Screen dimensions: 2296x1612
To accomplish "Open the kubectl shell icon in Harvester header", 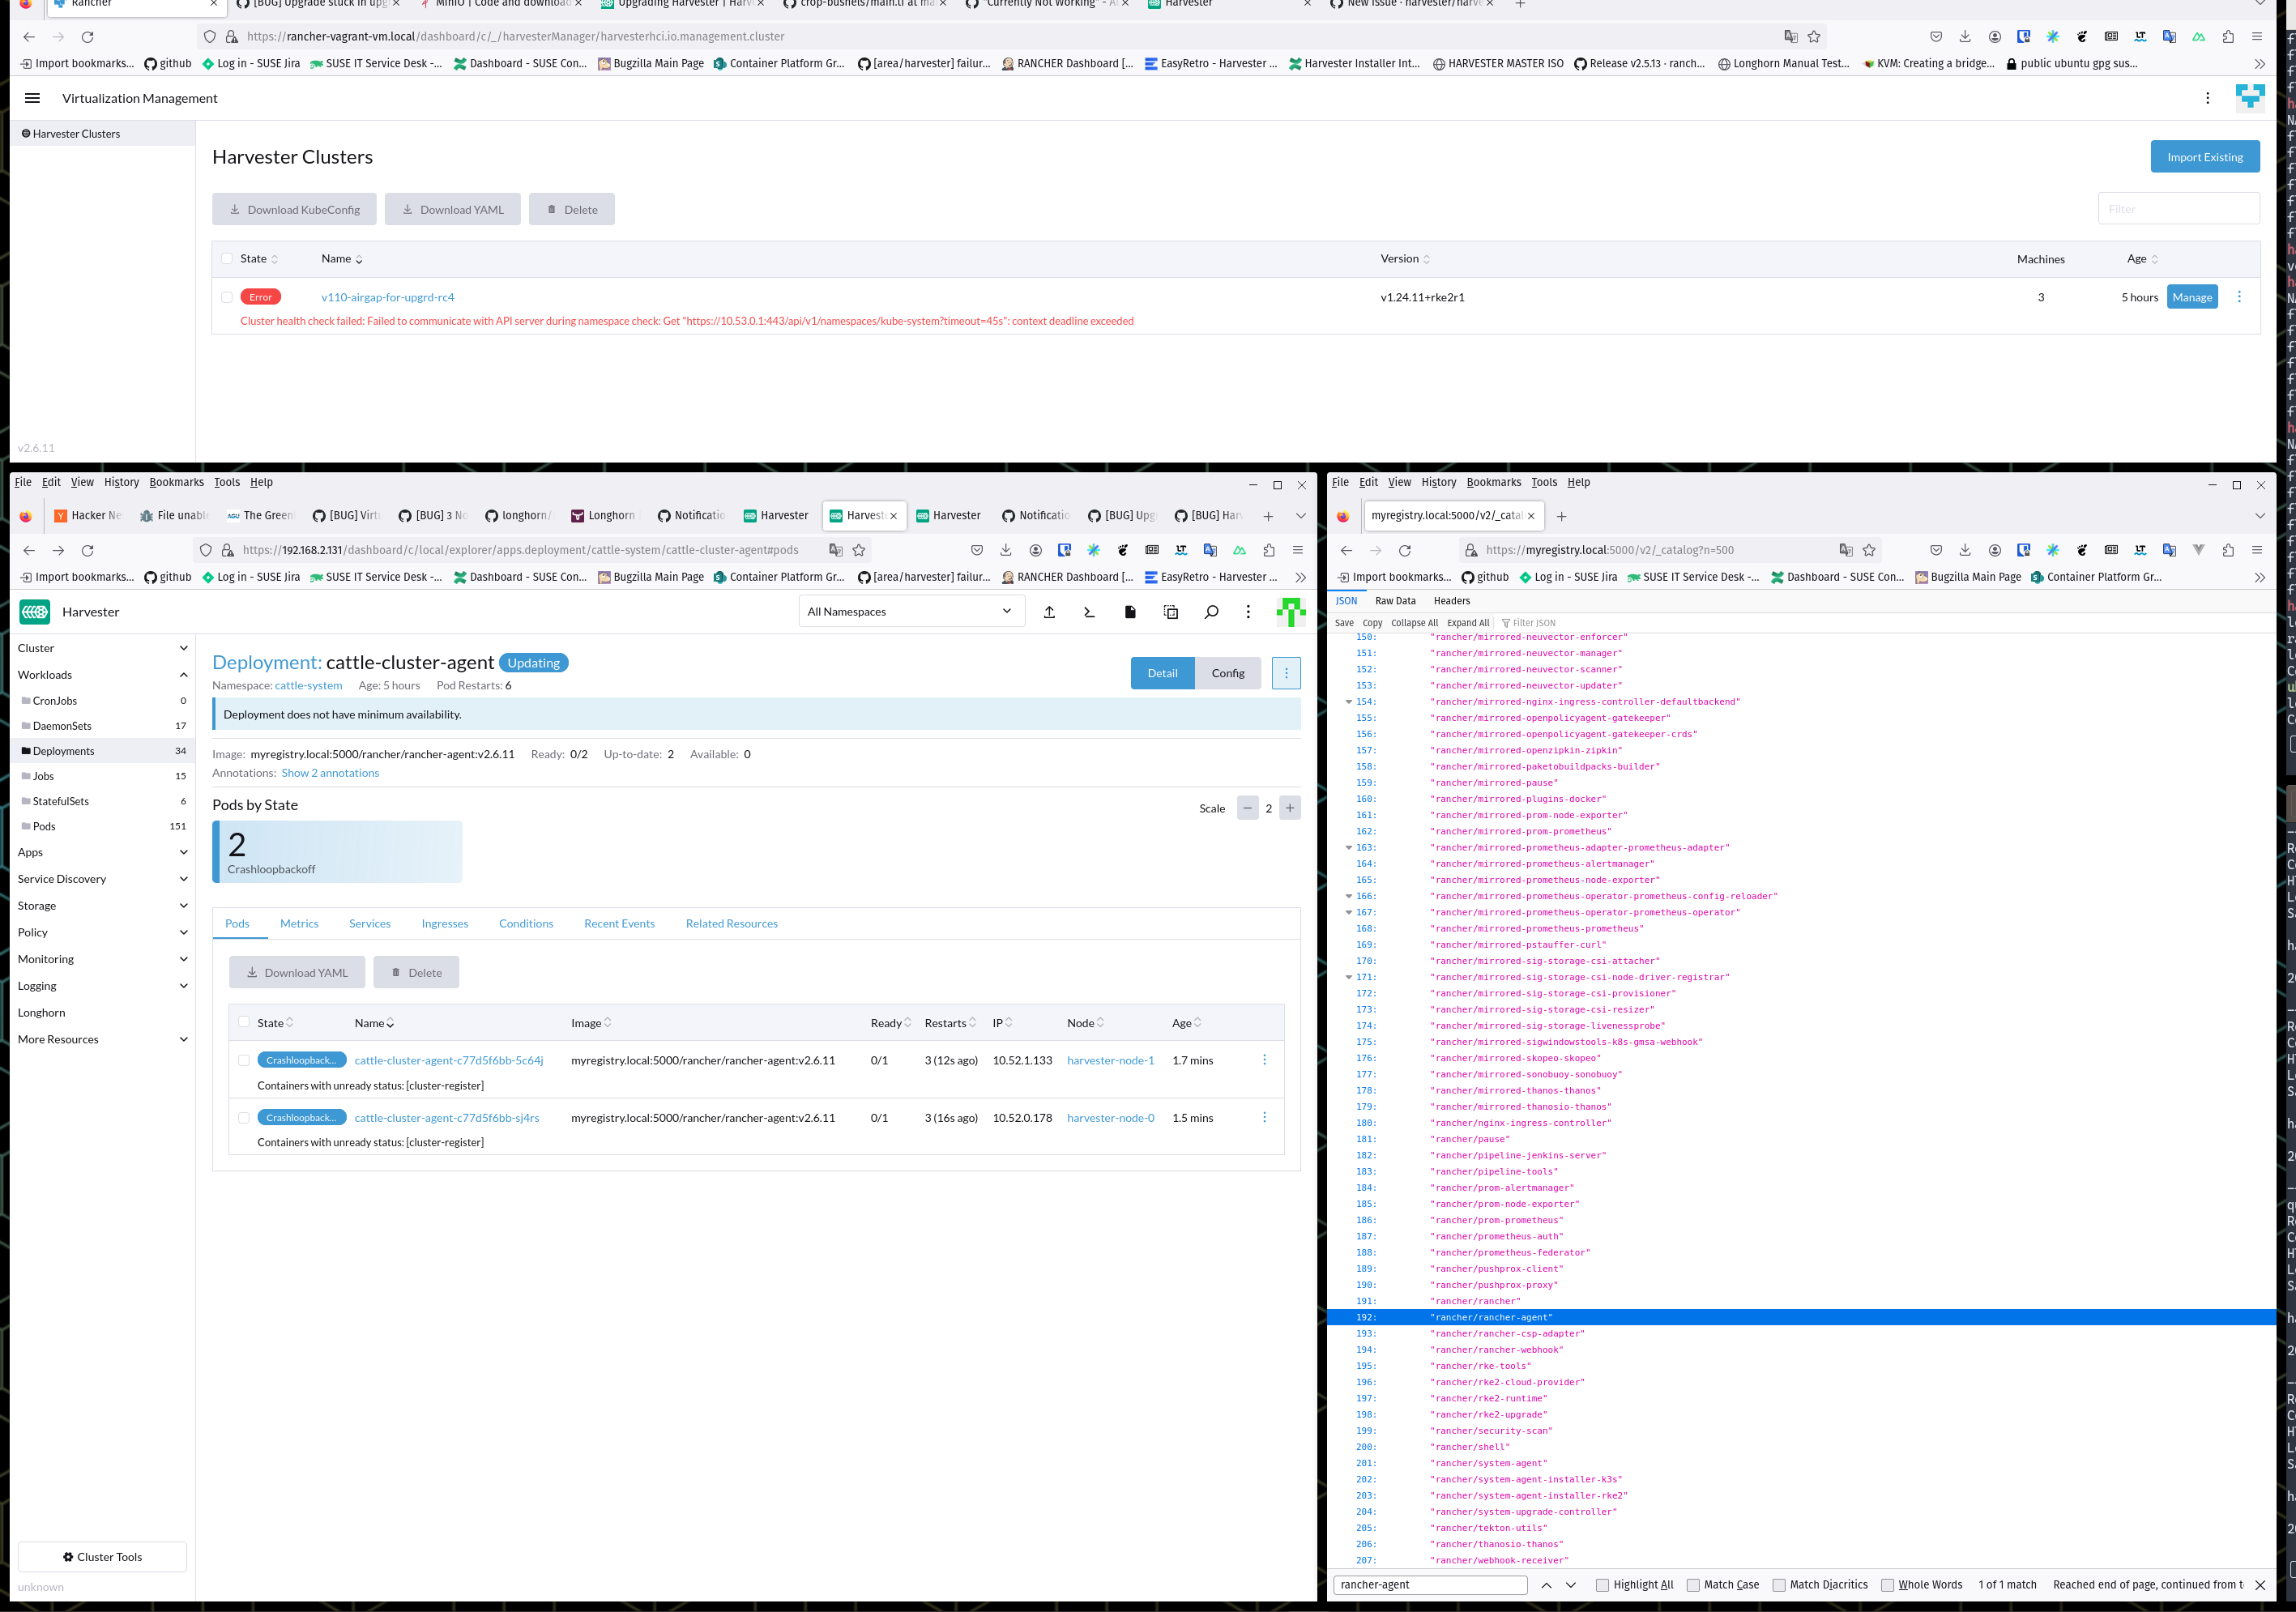I will 1089,611.
